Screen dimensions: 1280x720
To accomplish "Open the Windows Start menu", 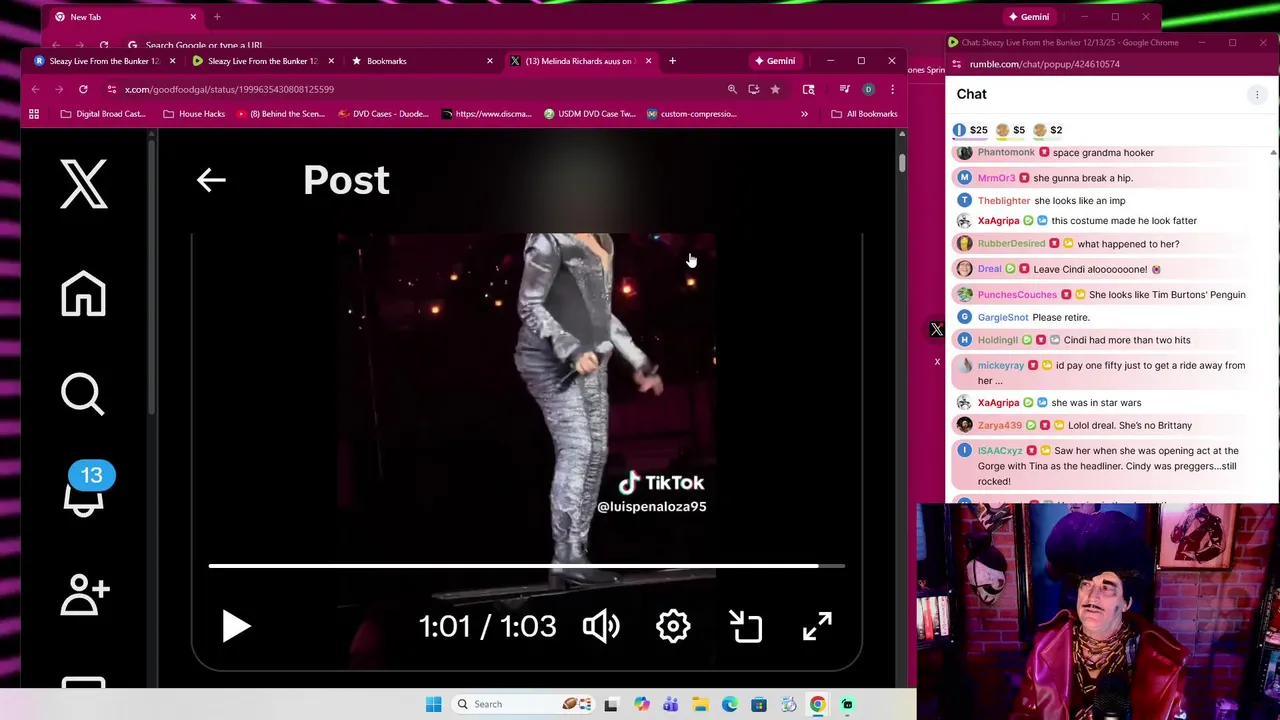I will pyautogui.click(x=433, y=704).
